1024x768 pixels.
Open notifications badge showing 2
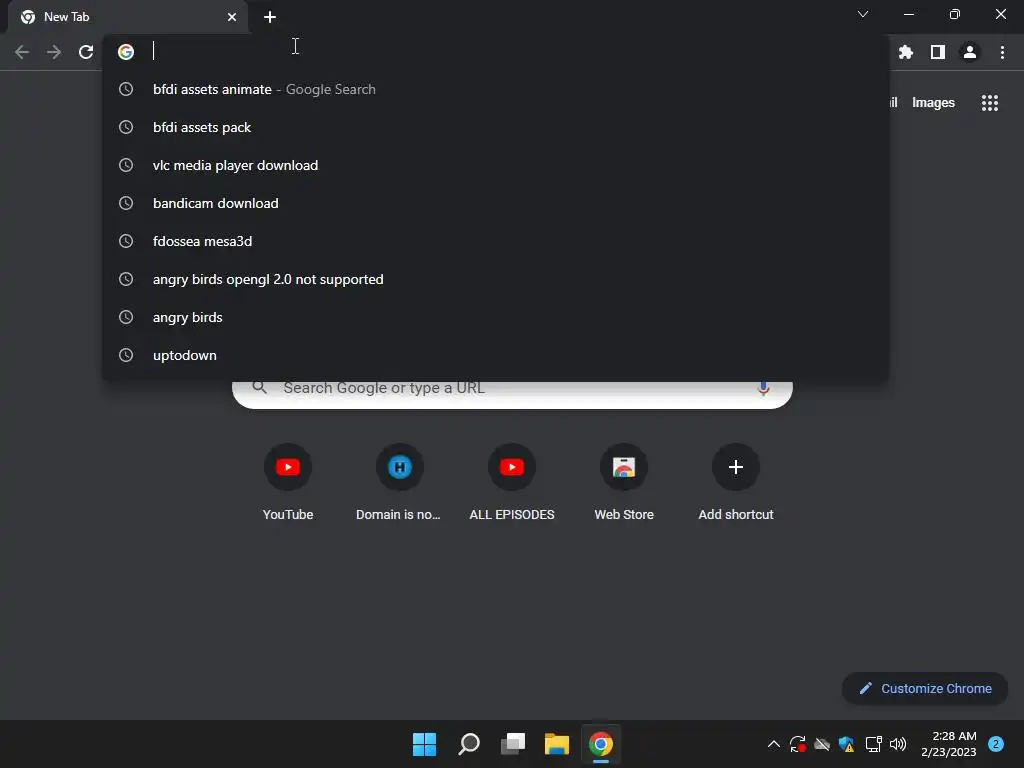point(996,744)
